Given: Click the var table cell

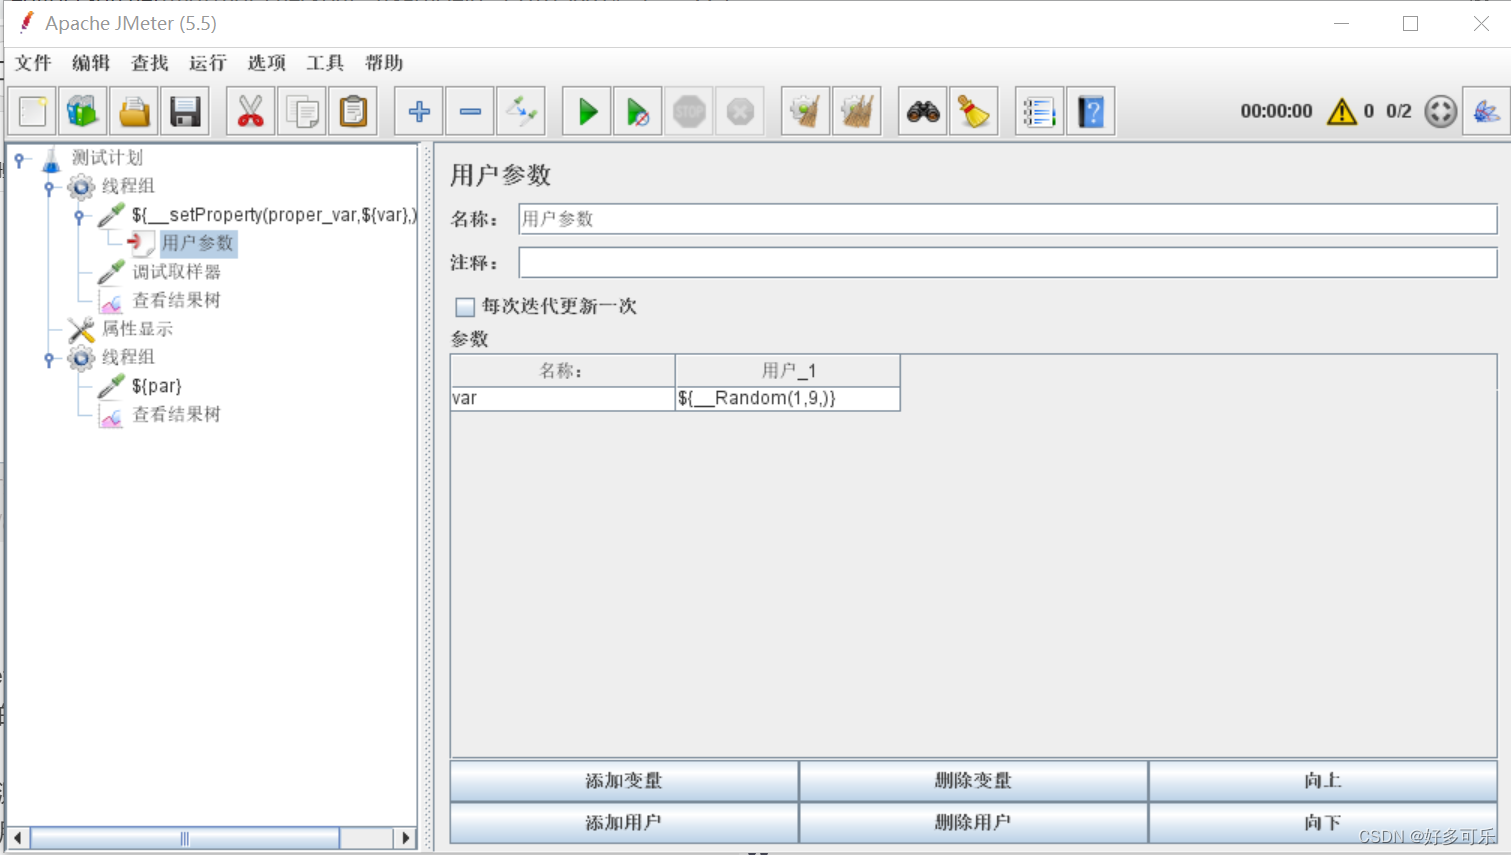Looking at the screenshot, I should 563,398.
